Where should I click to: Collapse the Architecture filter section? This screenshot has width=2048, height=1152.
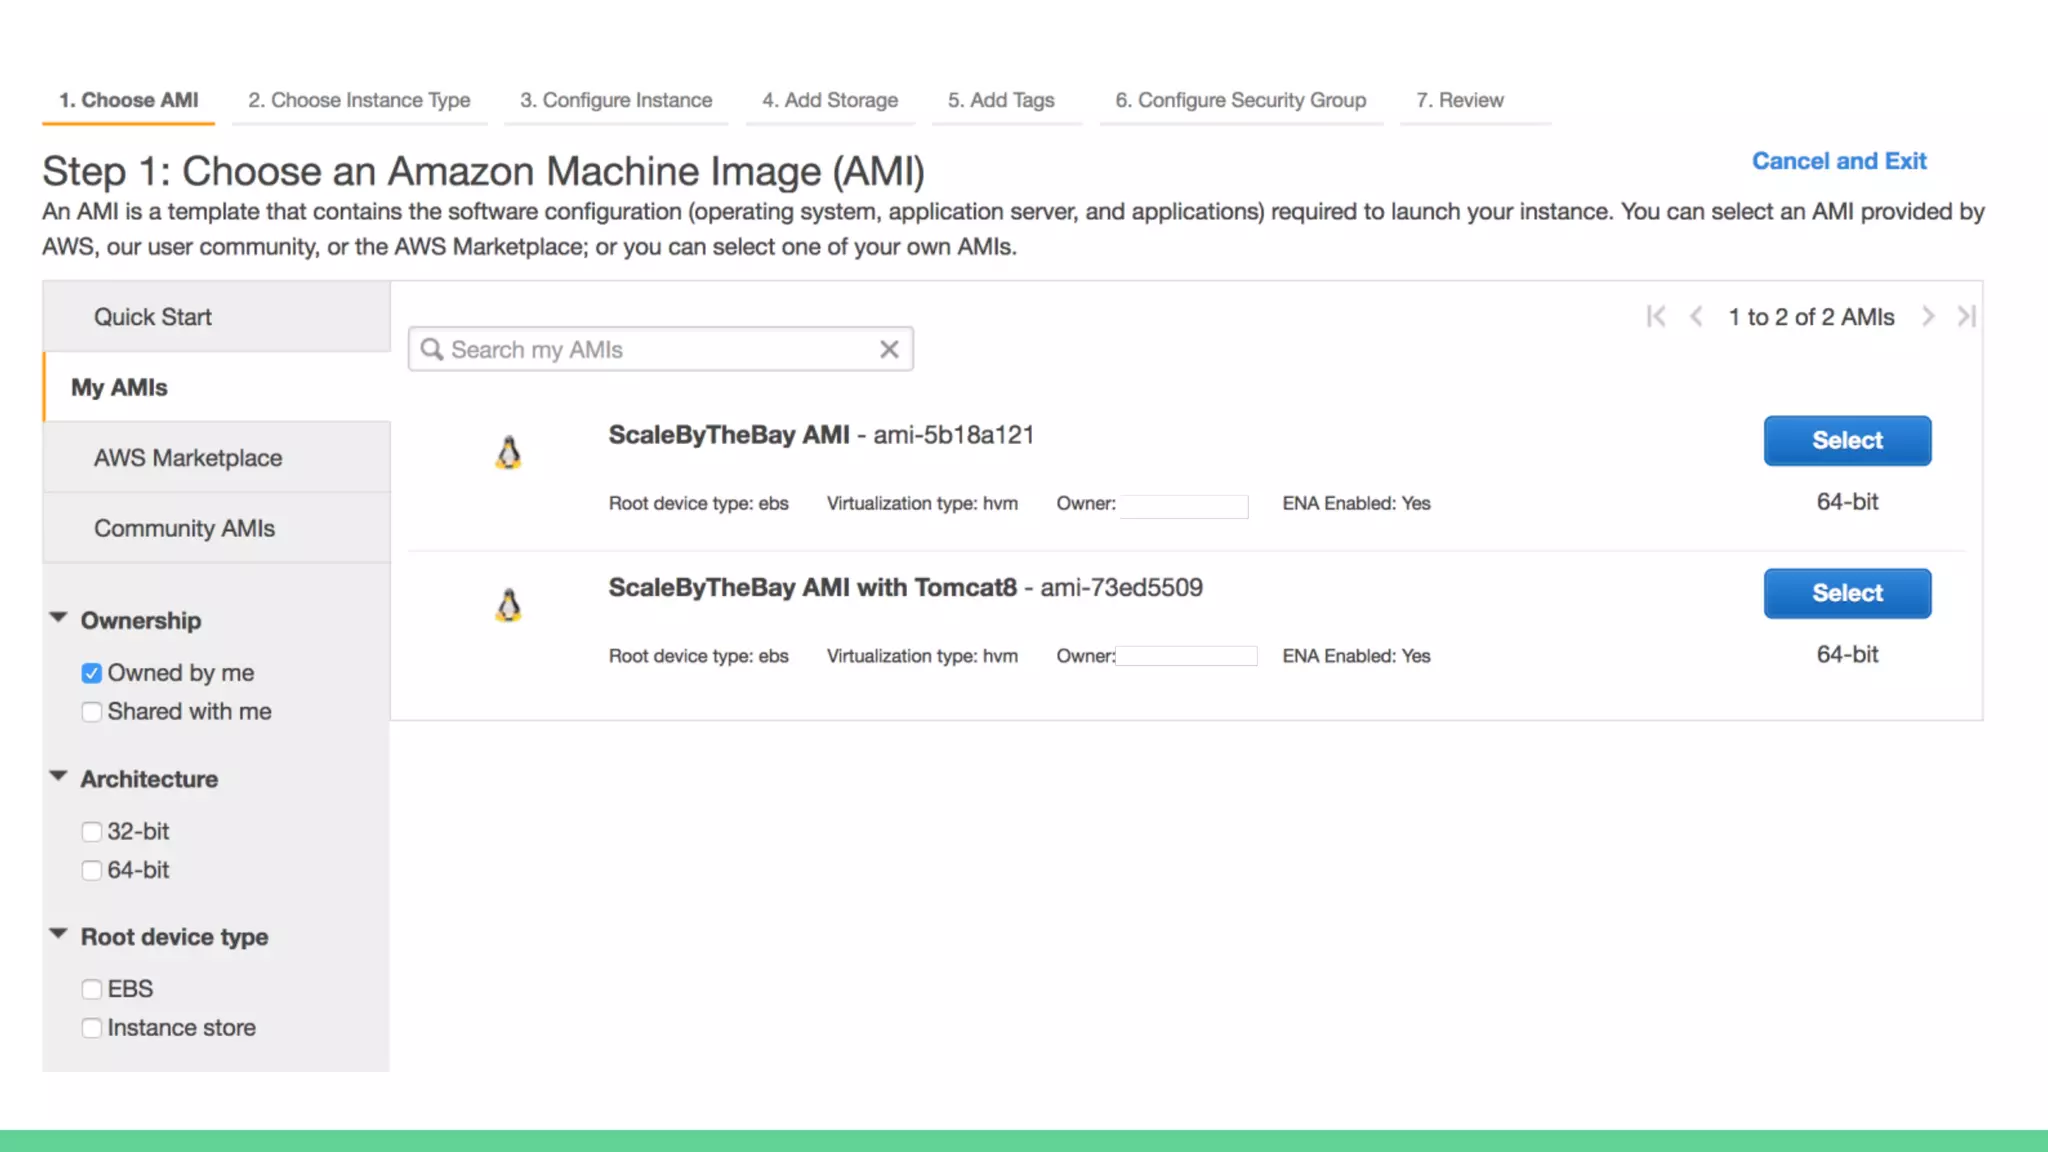click(59, 777)
